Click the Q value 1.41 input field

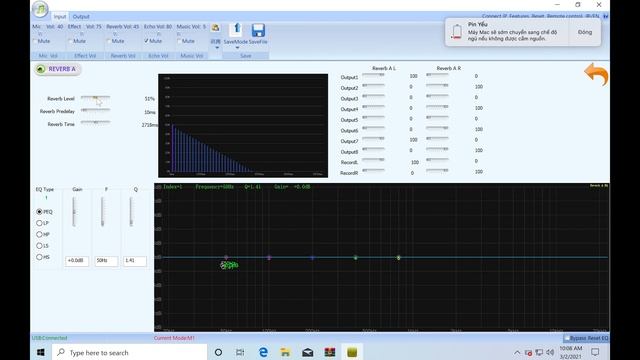135,261
